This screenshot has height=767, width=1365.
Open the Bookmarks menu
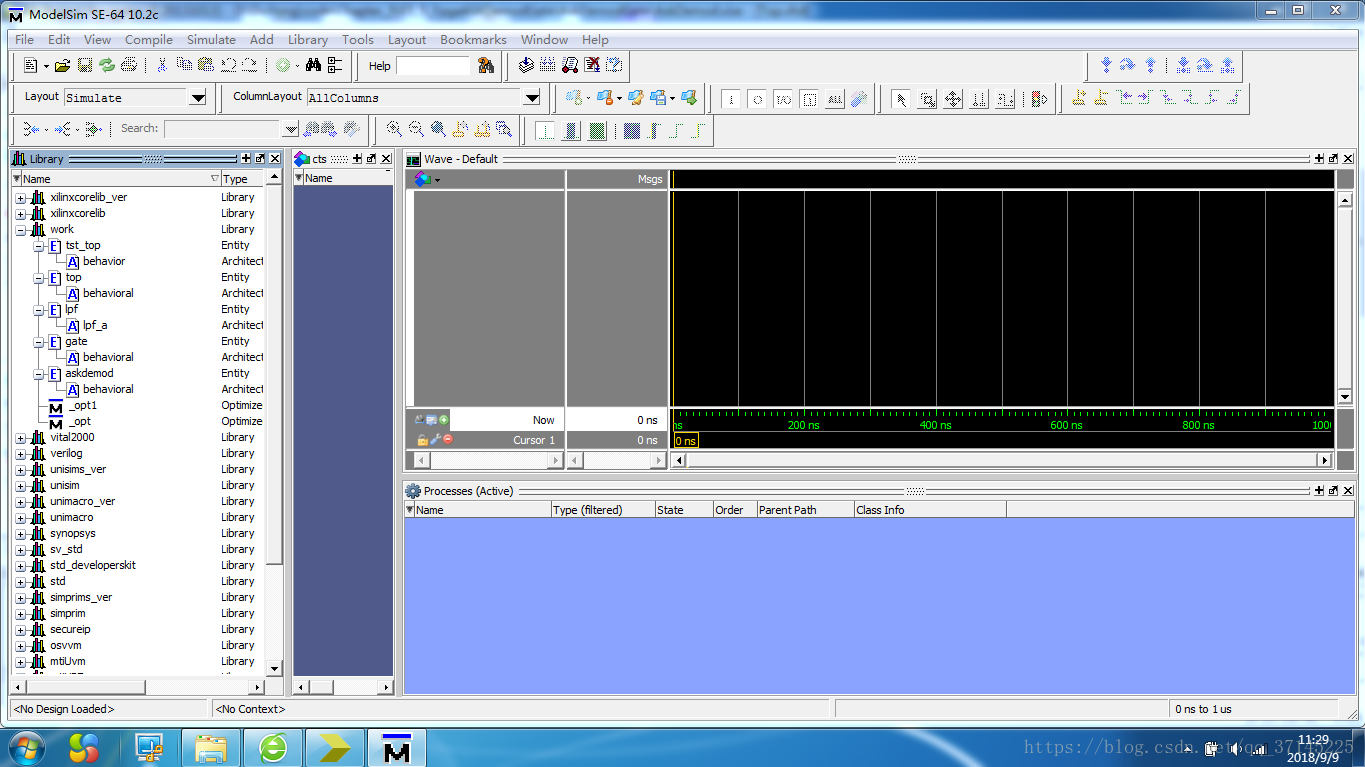point(473,39)
